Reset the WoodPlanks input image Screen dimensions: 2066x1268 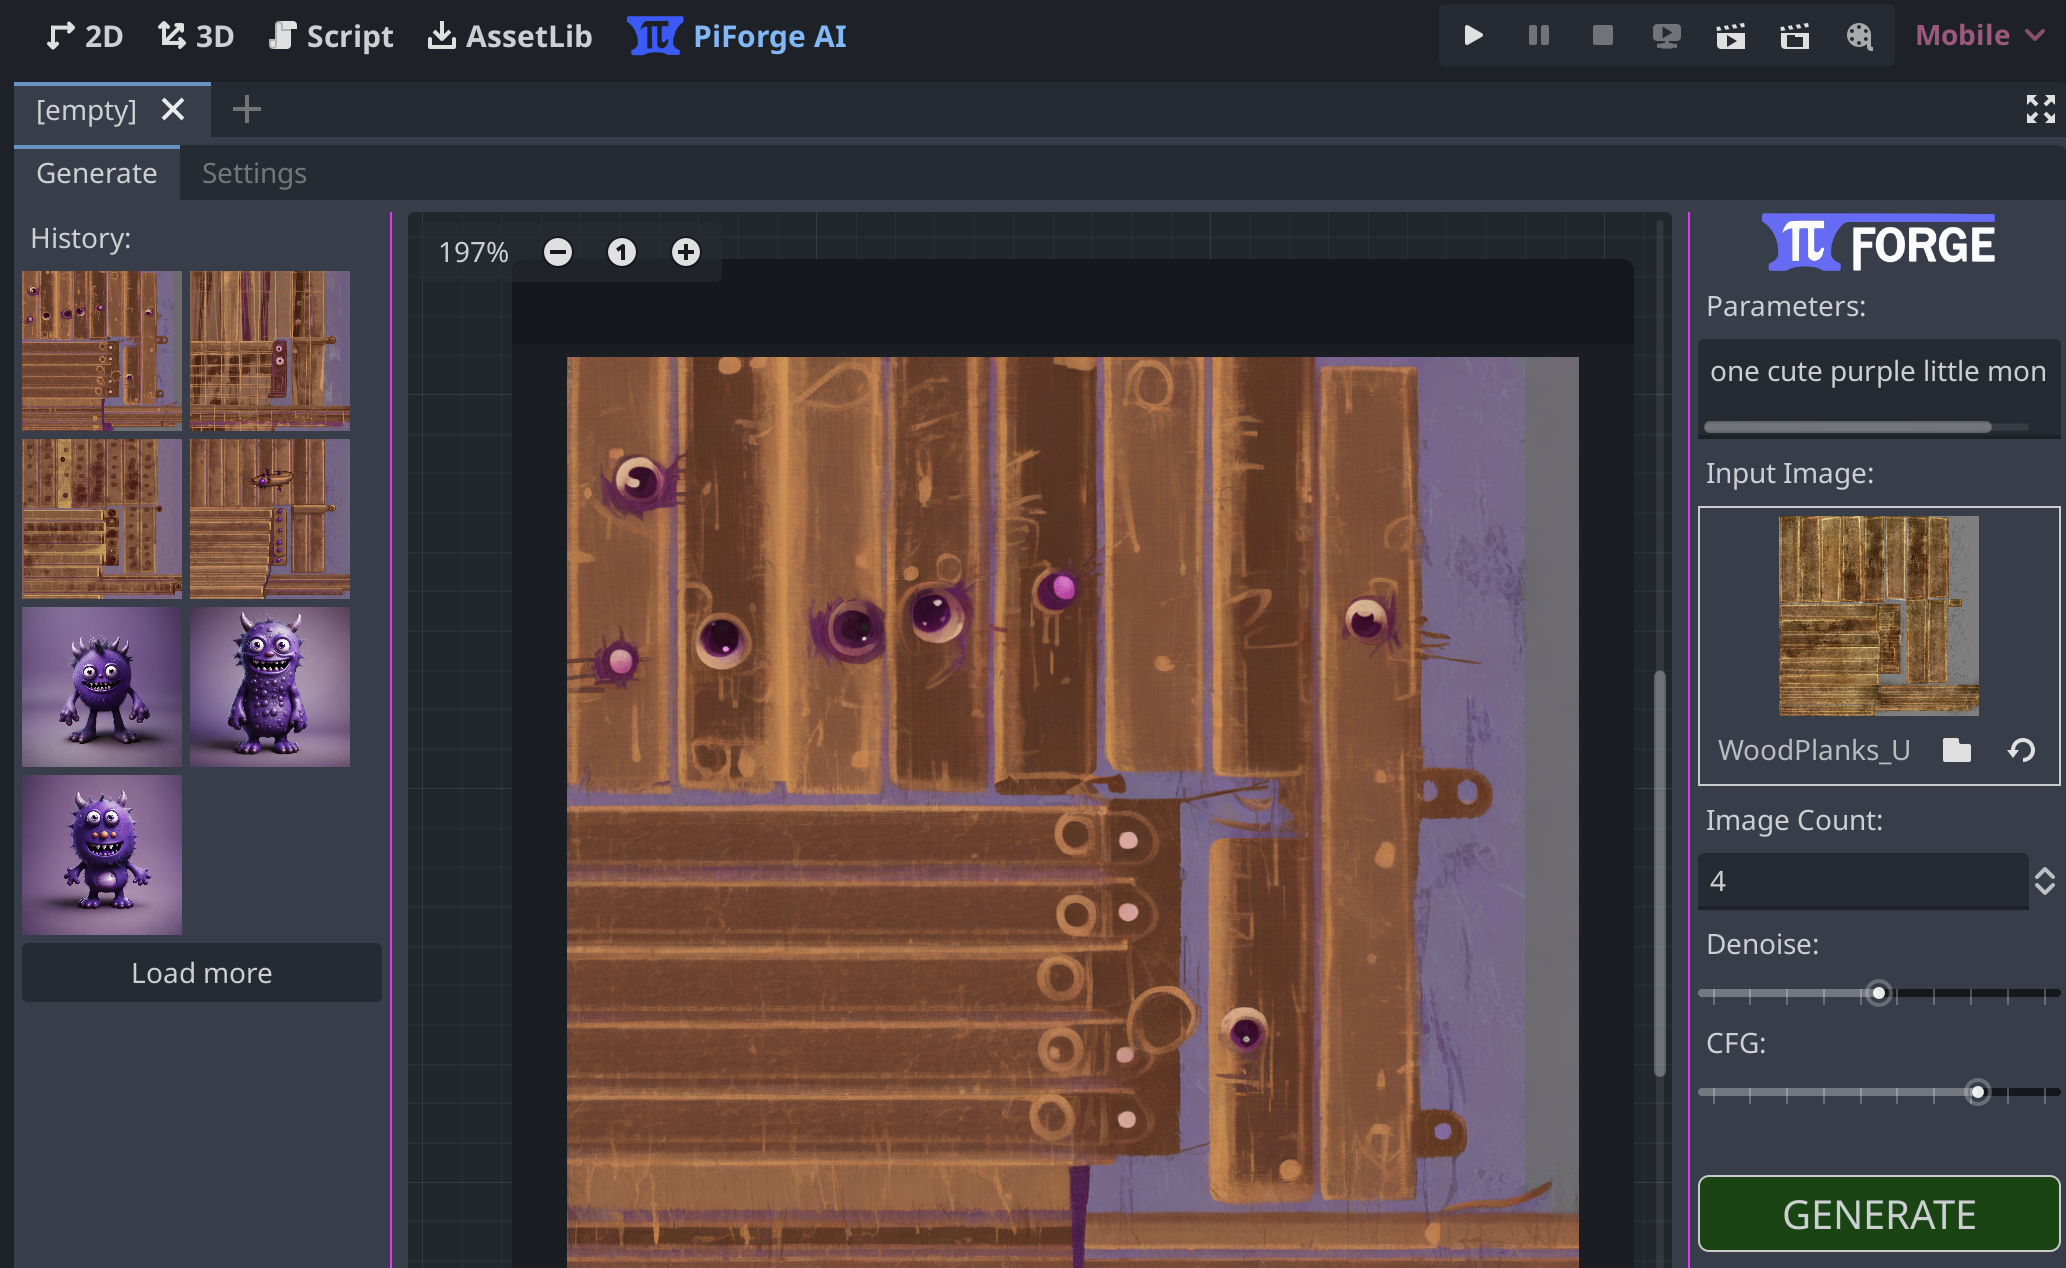(x=2021, y=750)
